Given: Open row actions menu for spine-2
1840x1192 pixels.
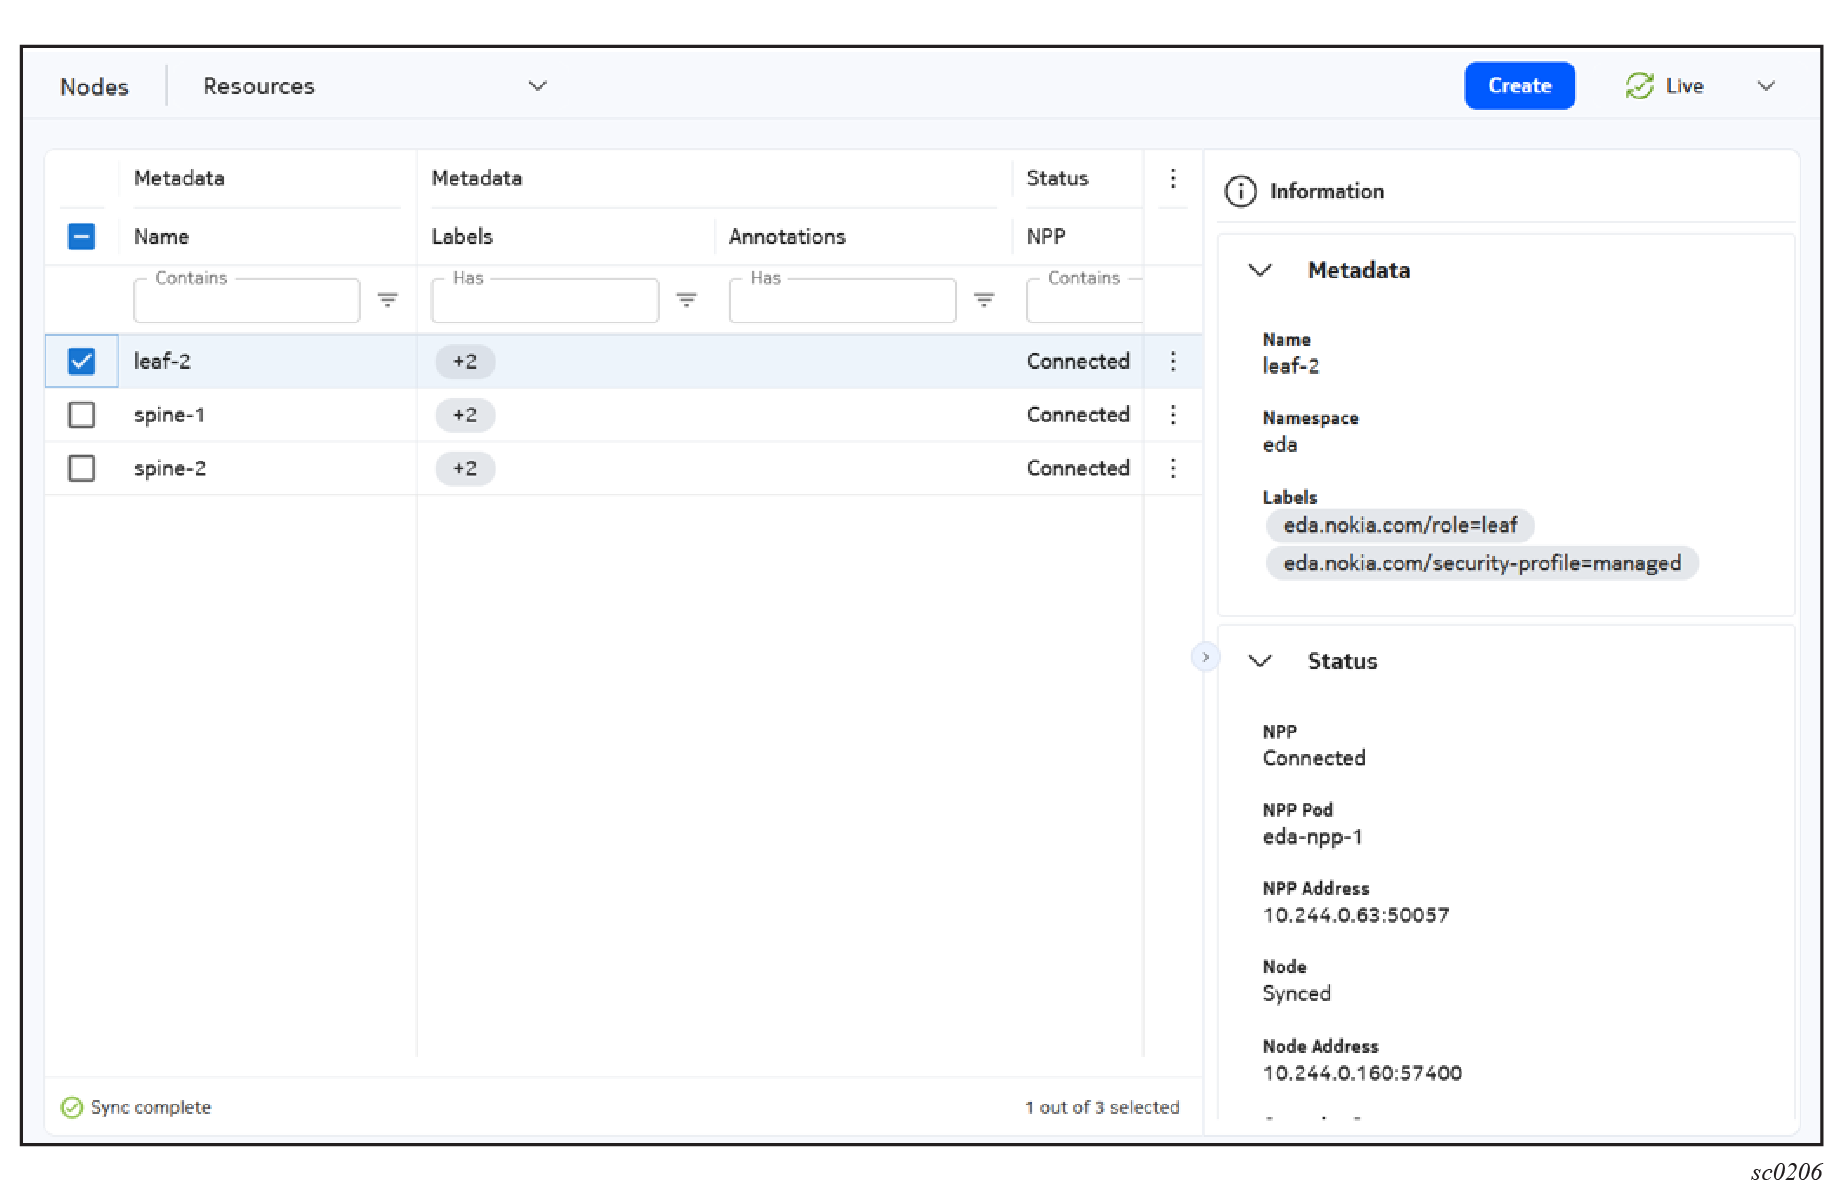Looking at the screenshot, I should tap(1173, 468).
